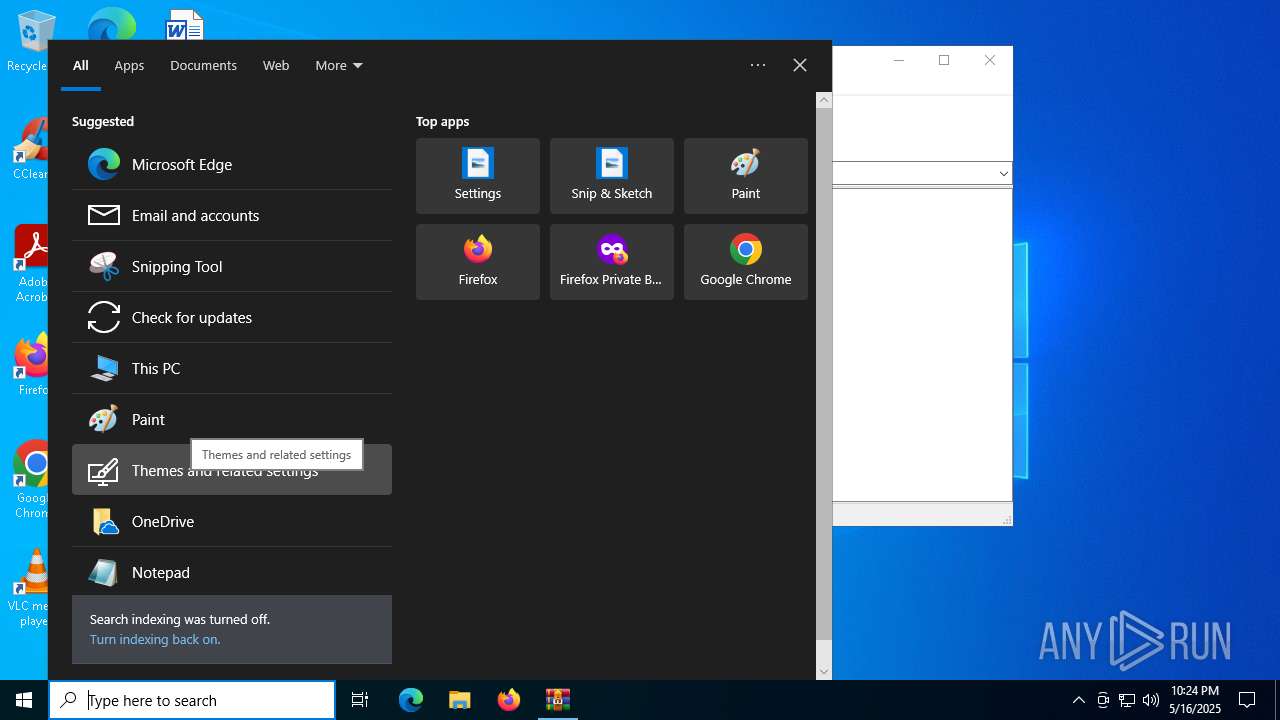The width and height of the screenshot is (1280, 720).
Task: Open the Windows Start menu
Action: click(x=24, y=700)
